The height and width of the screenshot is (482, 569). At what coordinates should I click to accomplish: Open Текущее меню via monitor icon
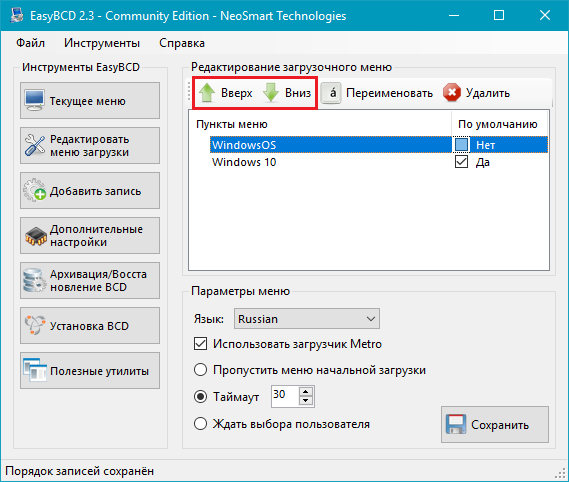click(x=35, y=101)
